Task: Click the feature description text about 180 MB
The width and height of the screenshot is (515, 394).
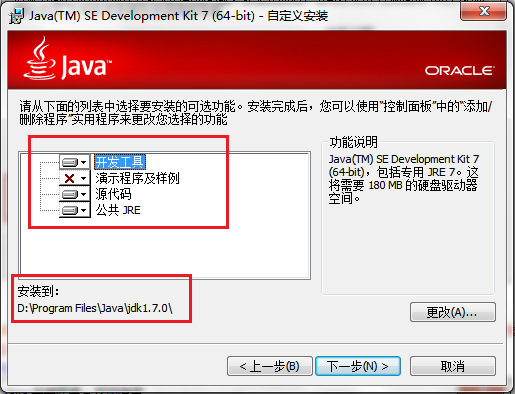Action: tap(404, 179)
